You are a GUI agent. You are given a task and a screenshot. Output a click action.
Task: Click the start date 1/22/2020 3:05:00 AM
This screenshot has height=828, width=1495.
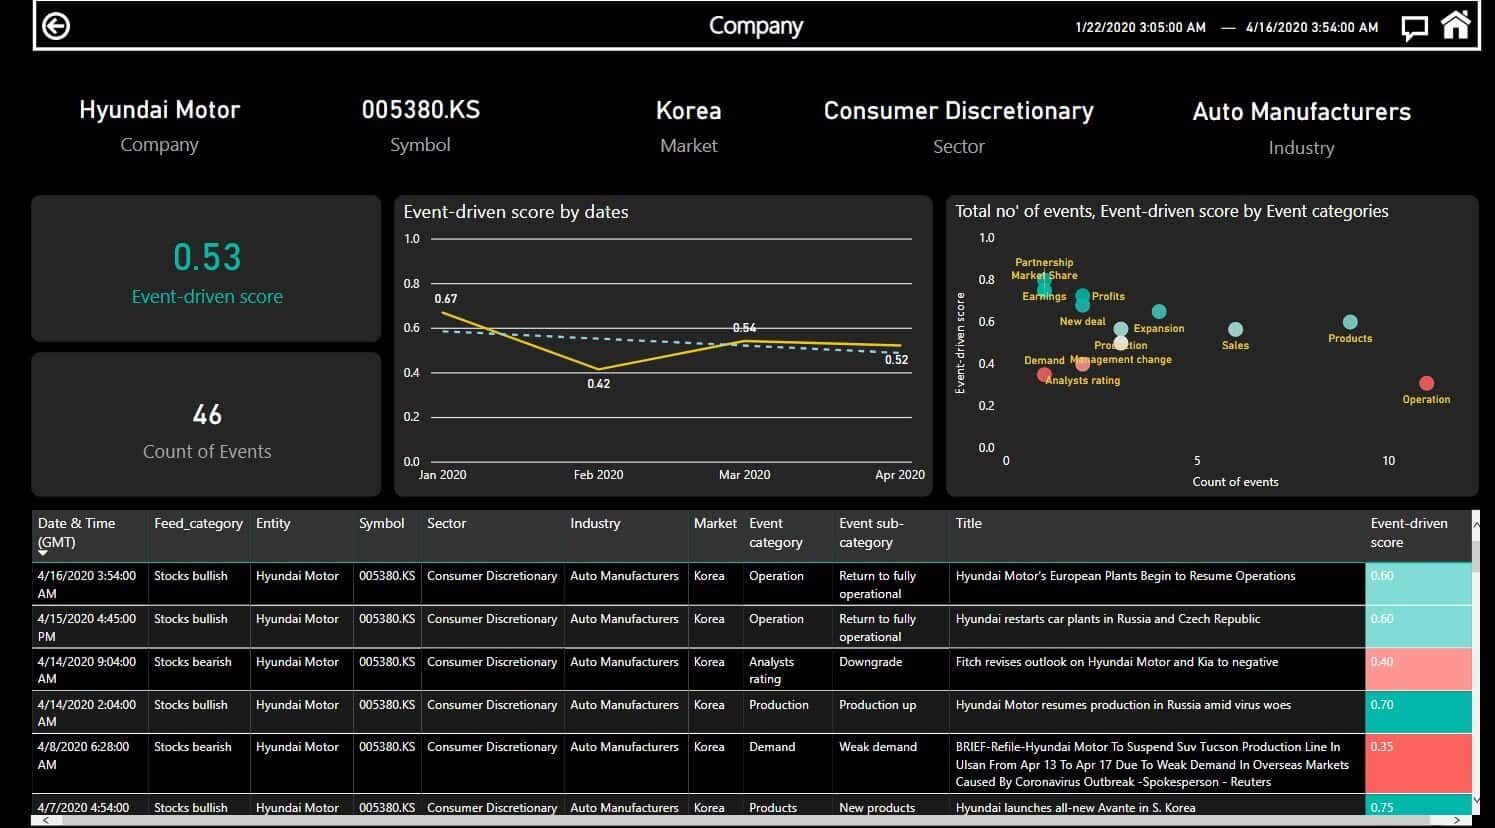[x=1140, y=27]
